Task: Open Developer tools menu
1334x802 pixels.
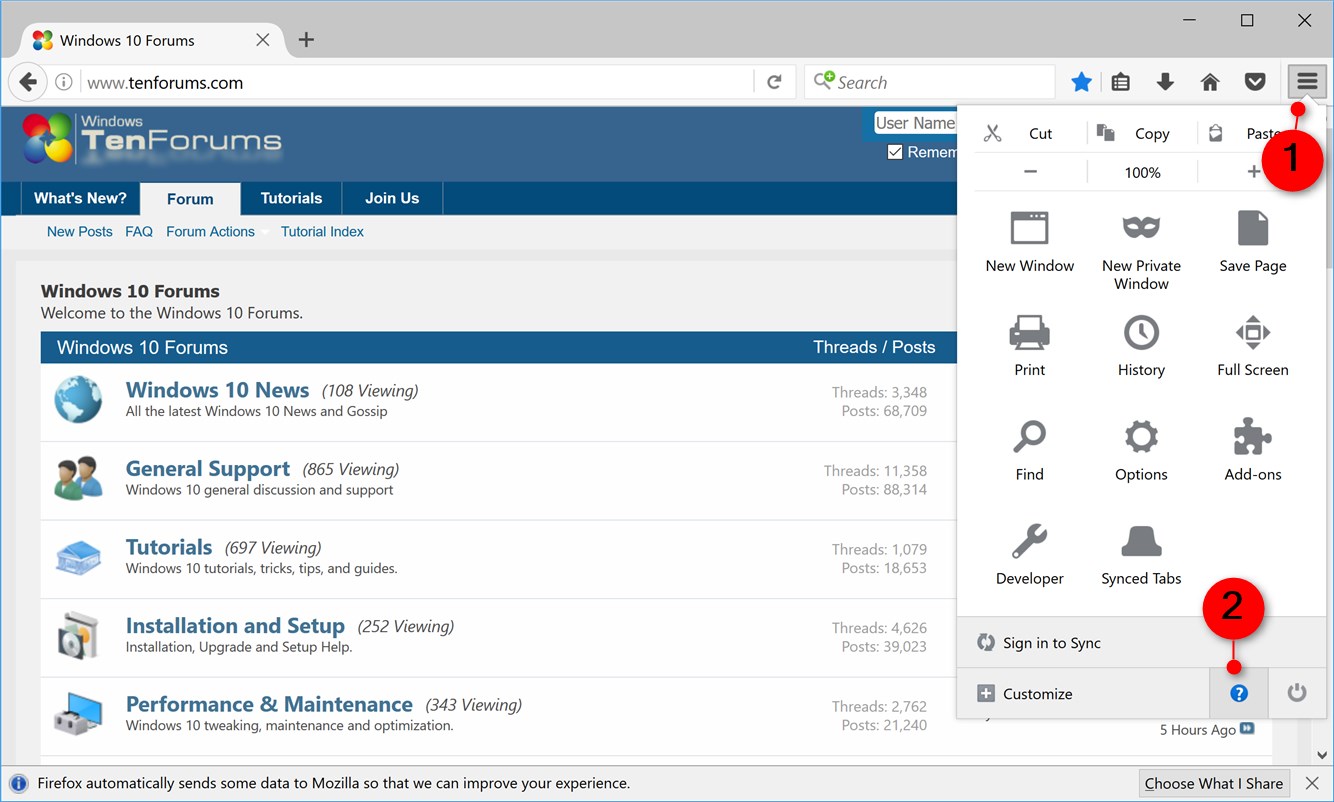Action: [x=1029, y=554]
